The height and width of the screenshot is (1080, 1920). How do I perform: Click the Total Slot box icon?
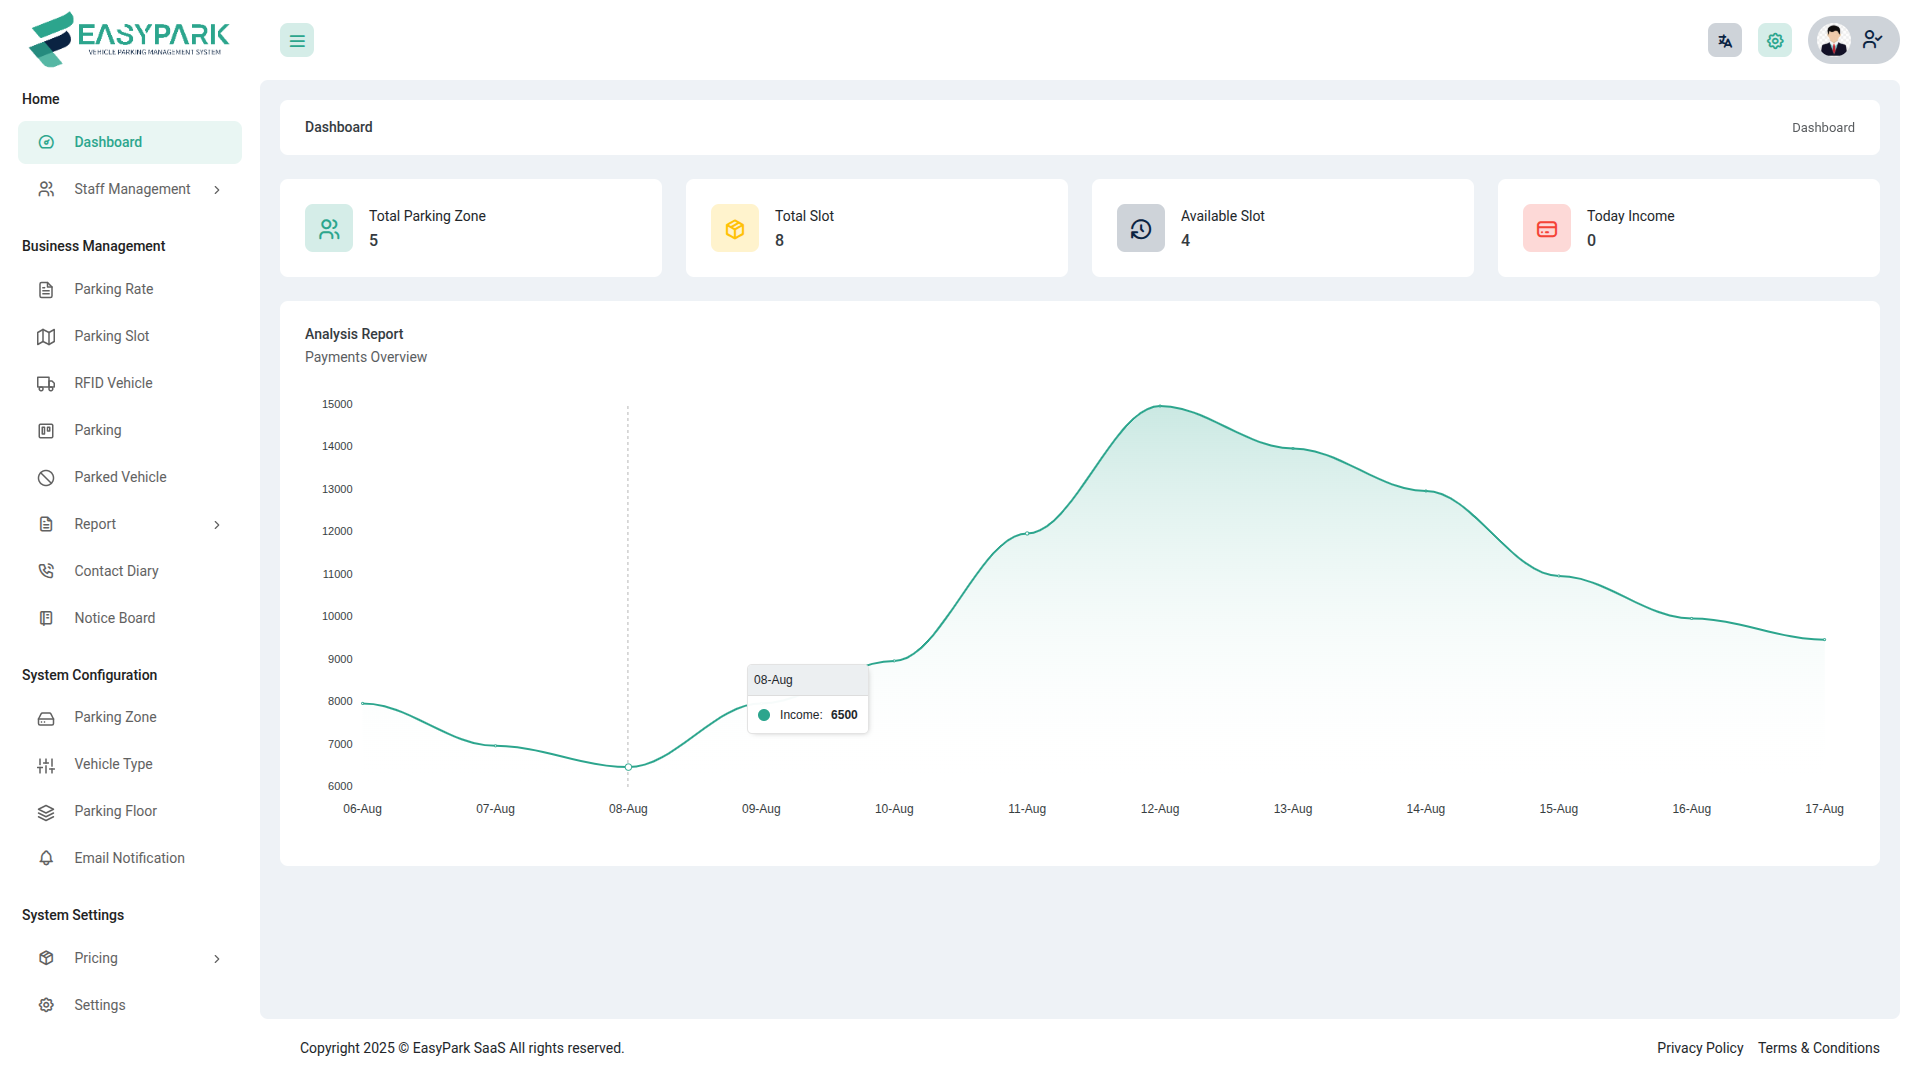[x=735, y=229]
